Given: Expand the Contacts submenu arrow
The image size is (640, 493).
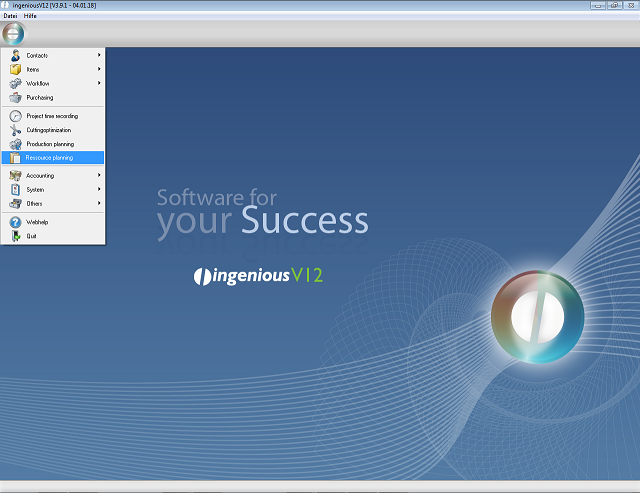Looking at the screenshot, I should tap(99, 55).
